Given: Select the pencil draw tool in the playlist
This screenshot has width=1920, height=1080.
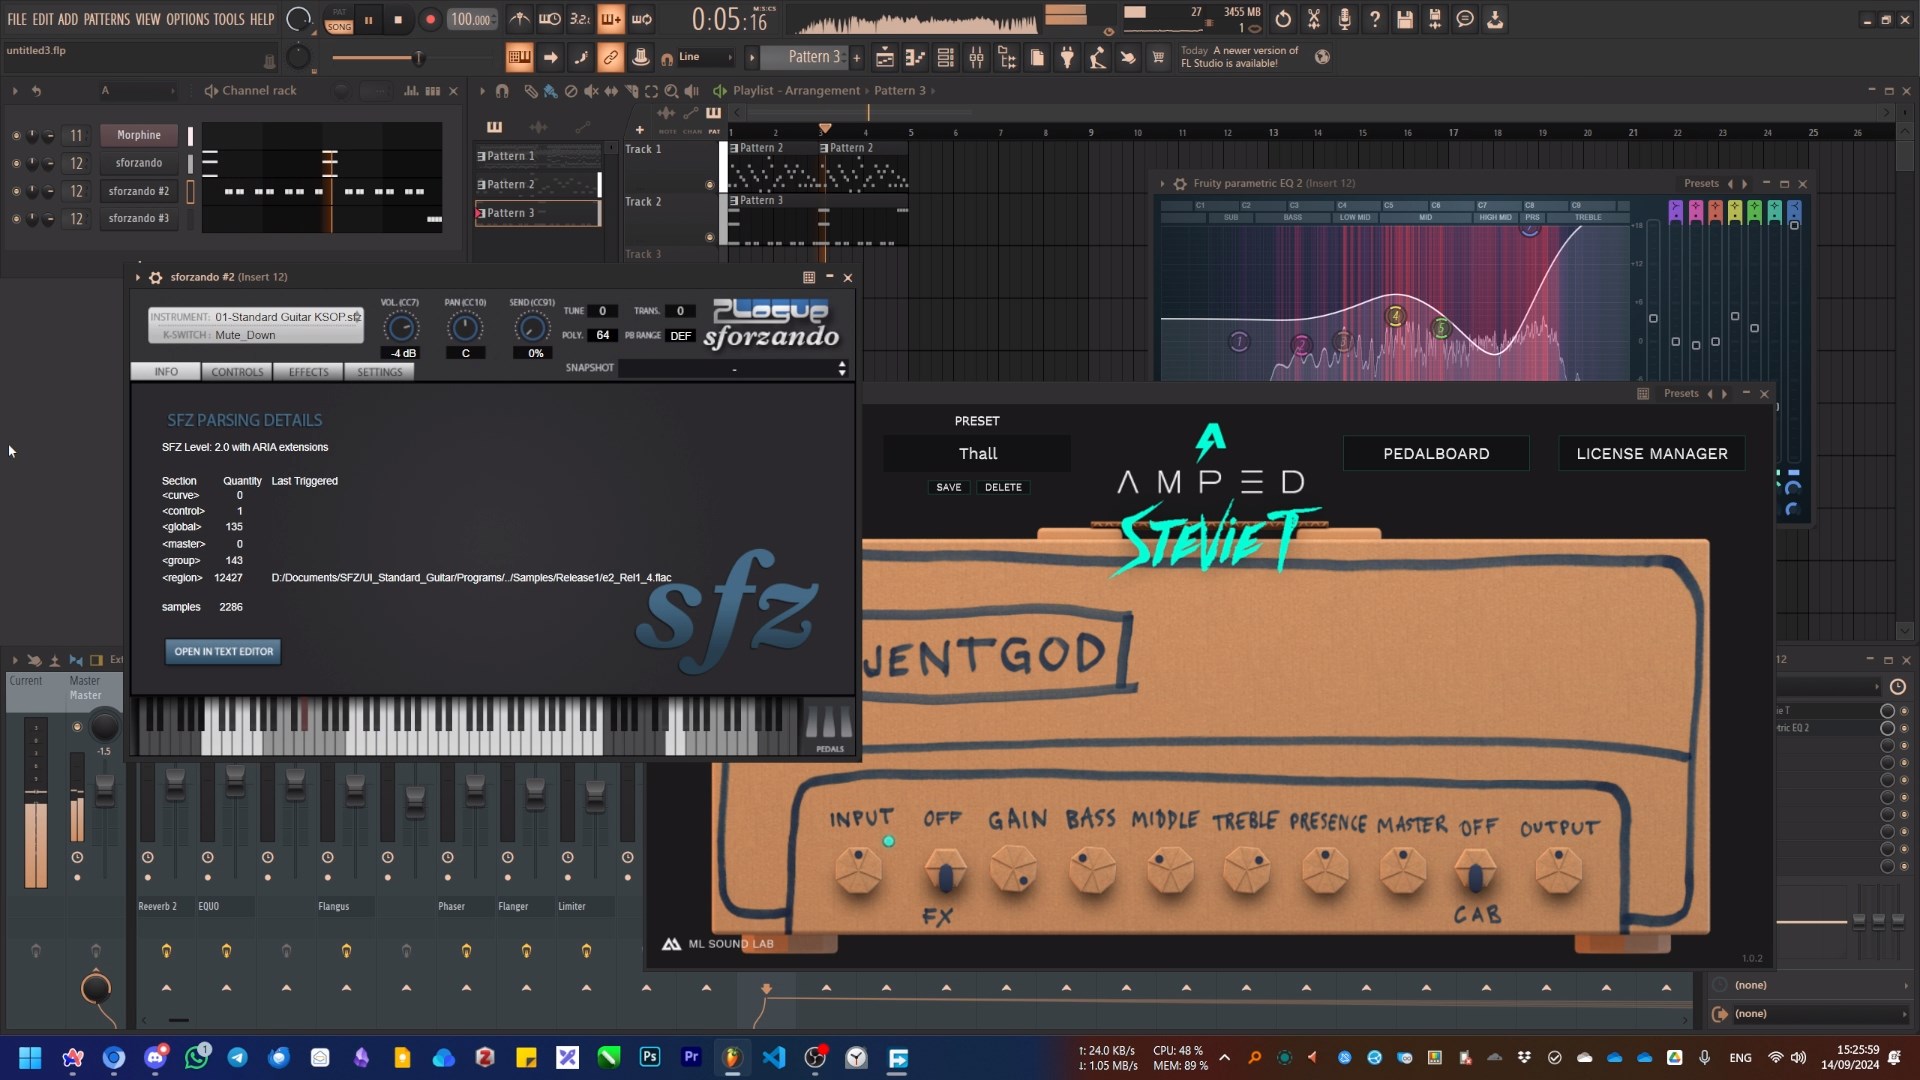Looking at the screenshot, I should click(x=531, y=91).
